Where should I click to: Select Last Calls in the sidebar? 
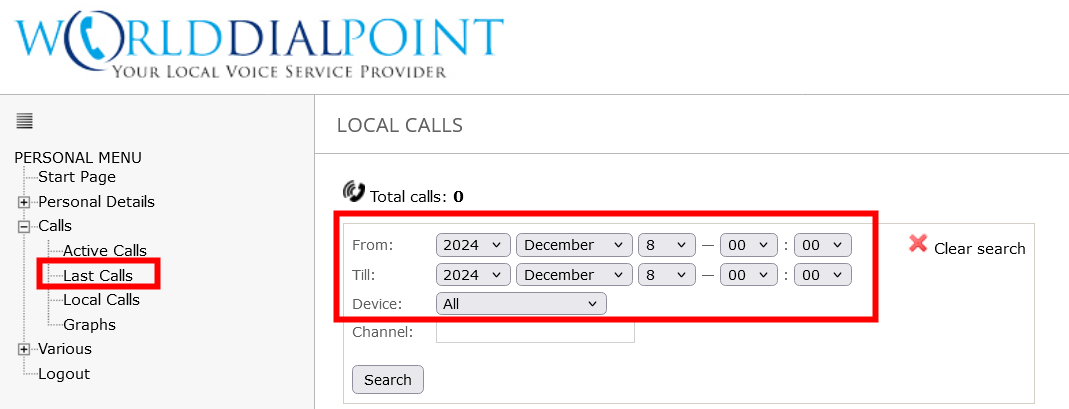tap(97, 275)
